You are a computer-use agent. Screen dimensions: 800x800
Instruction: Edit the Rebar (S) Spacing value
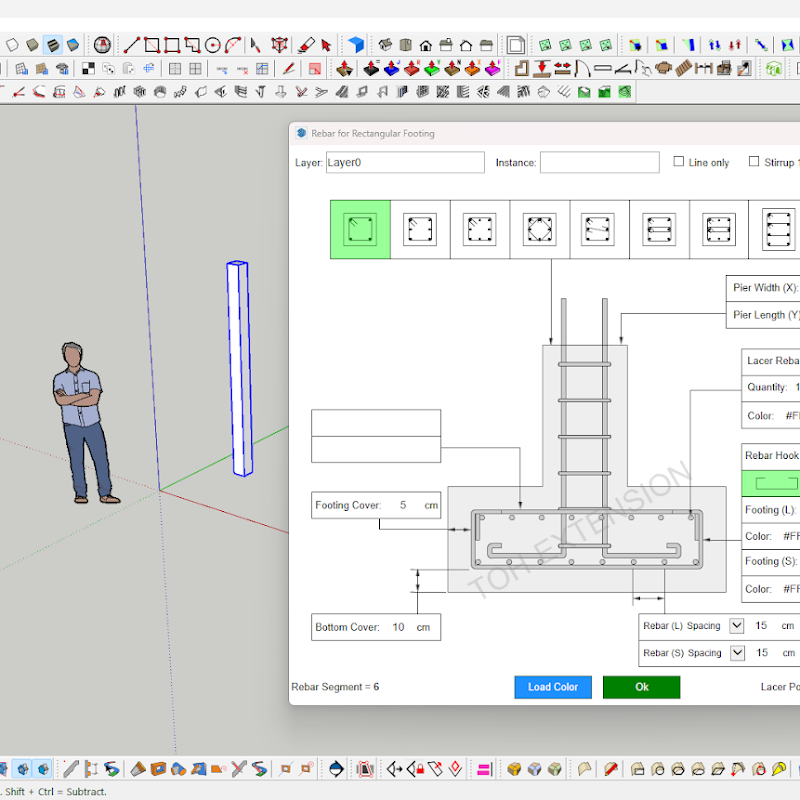(762, 653)
